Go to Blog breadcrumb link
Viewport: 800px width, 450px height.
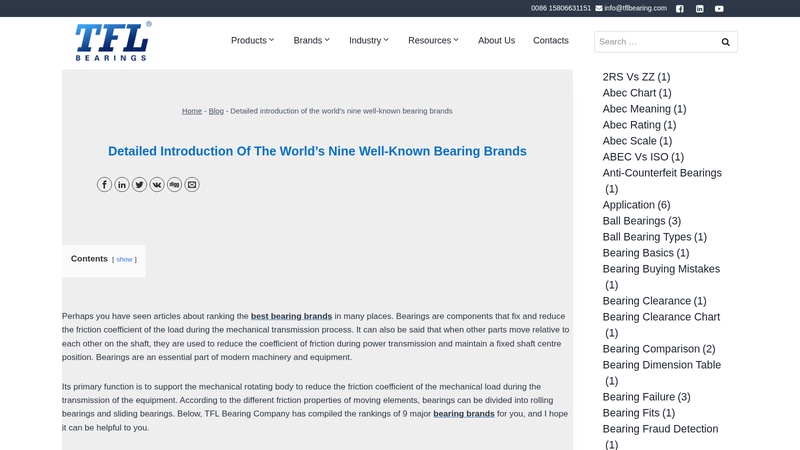click(x=216, y=111)
